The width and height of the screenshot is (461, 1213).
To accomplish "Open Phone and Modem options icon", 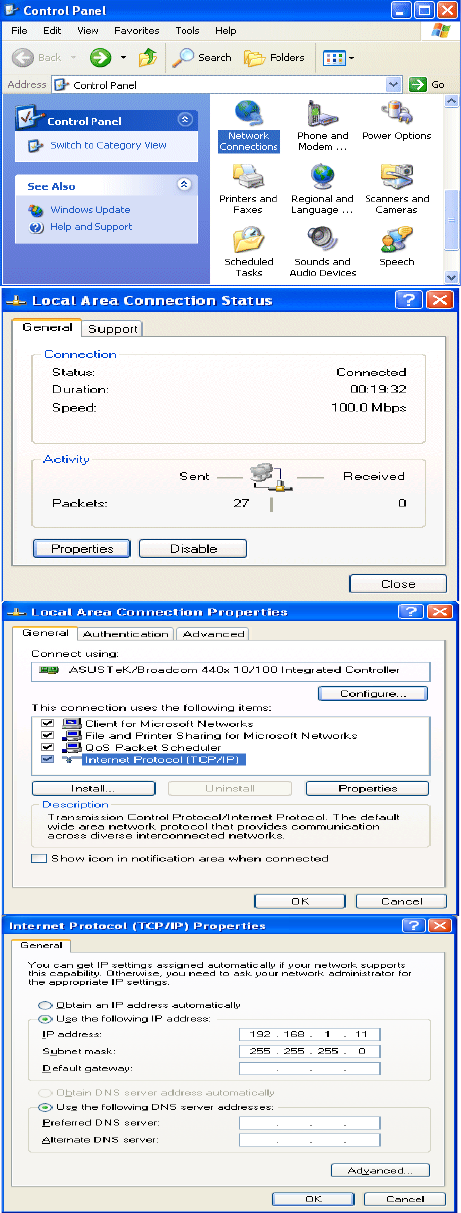I will (x=322, y=126).
